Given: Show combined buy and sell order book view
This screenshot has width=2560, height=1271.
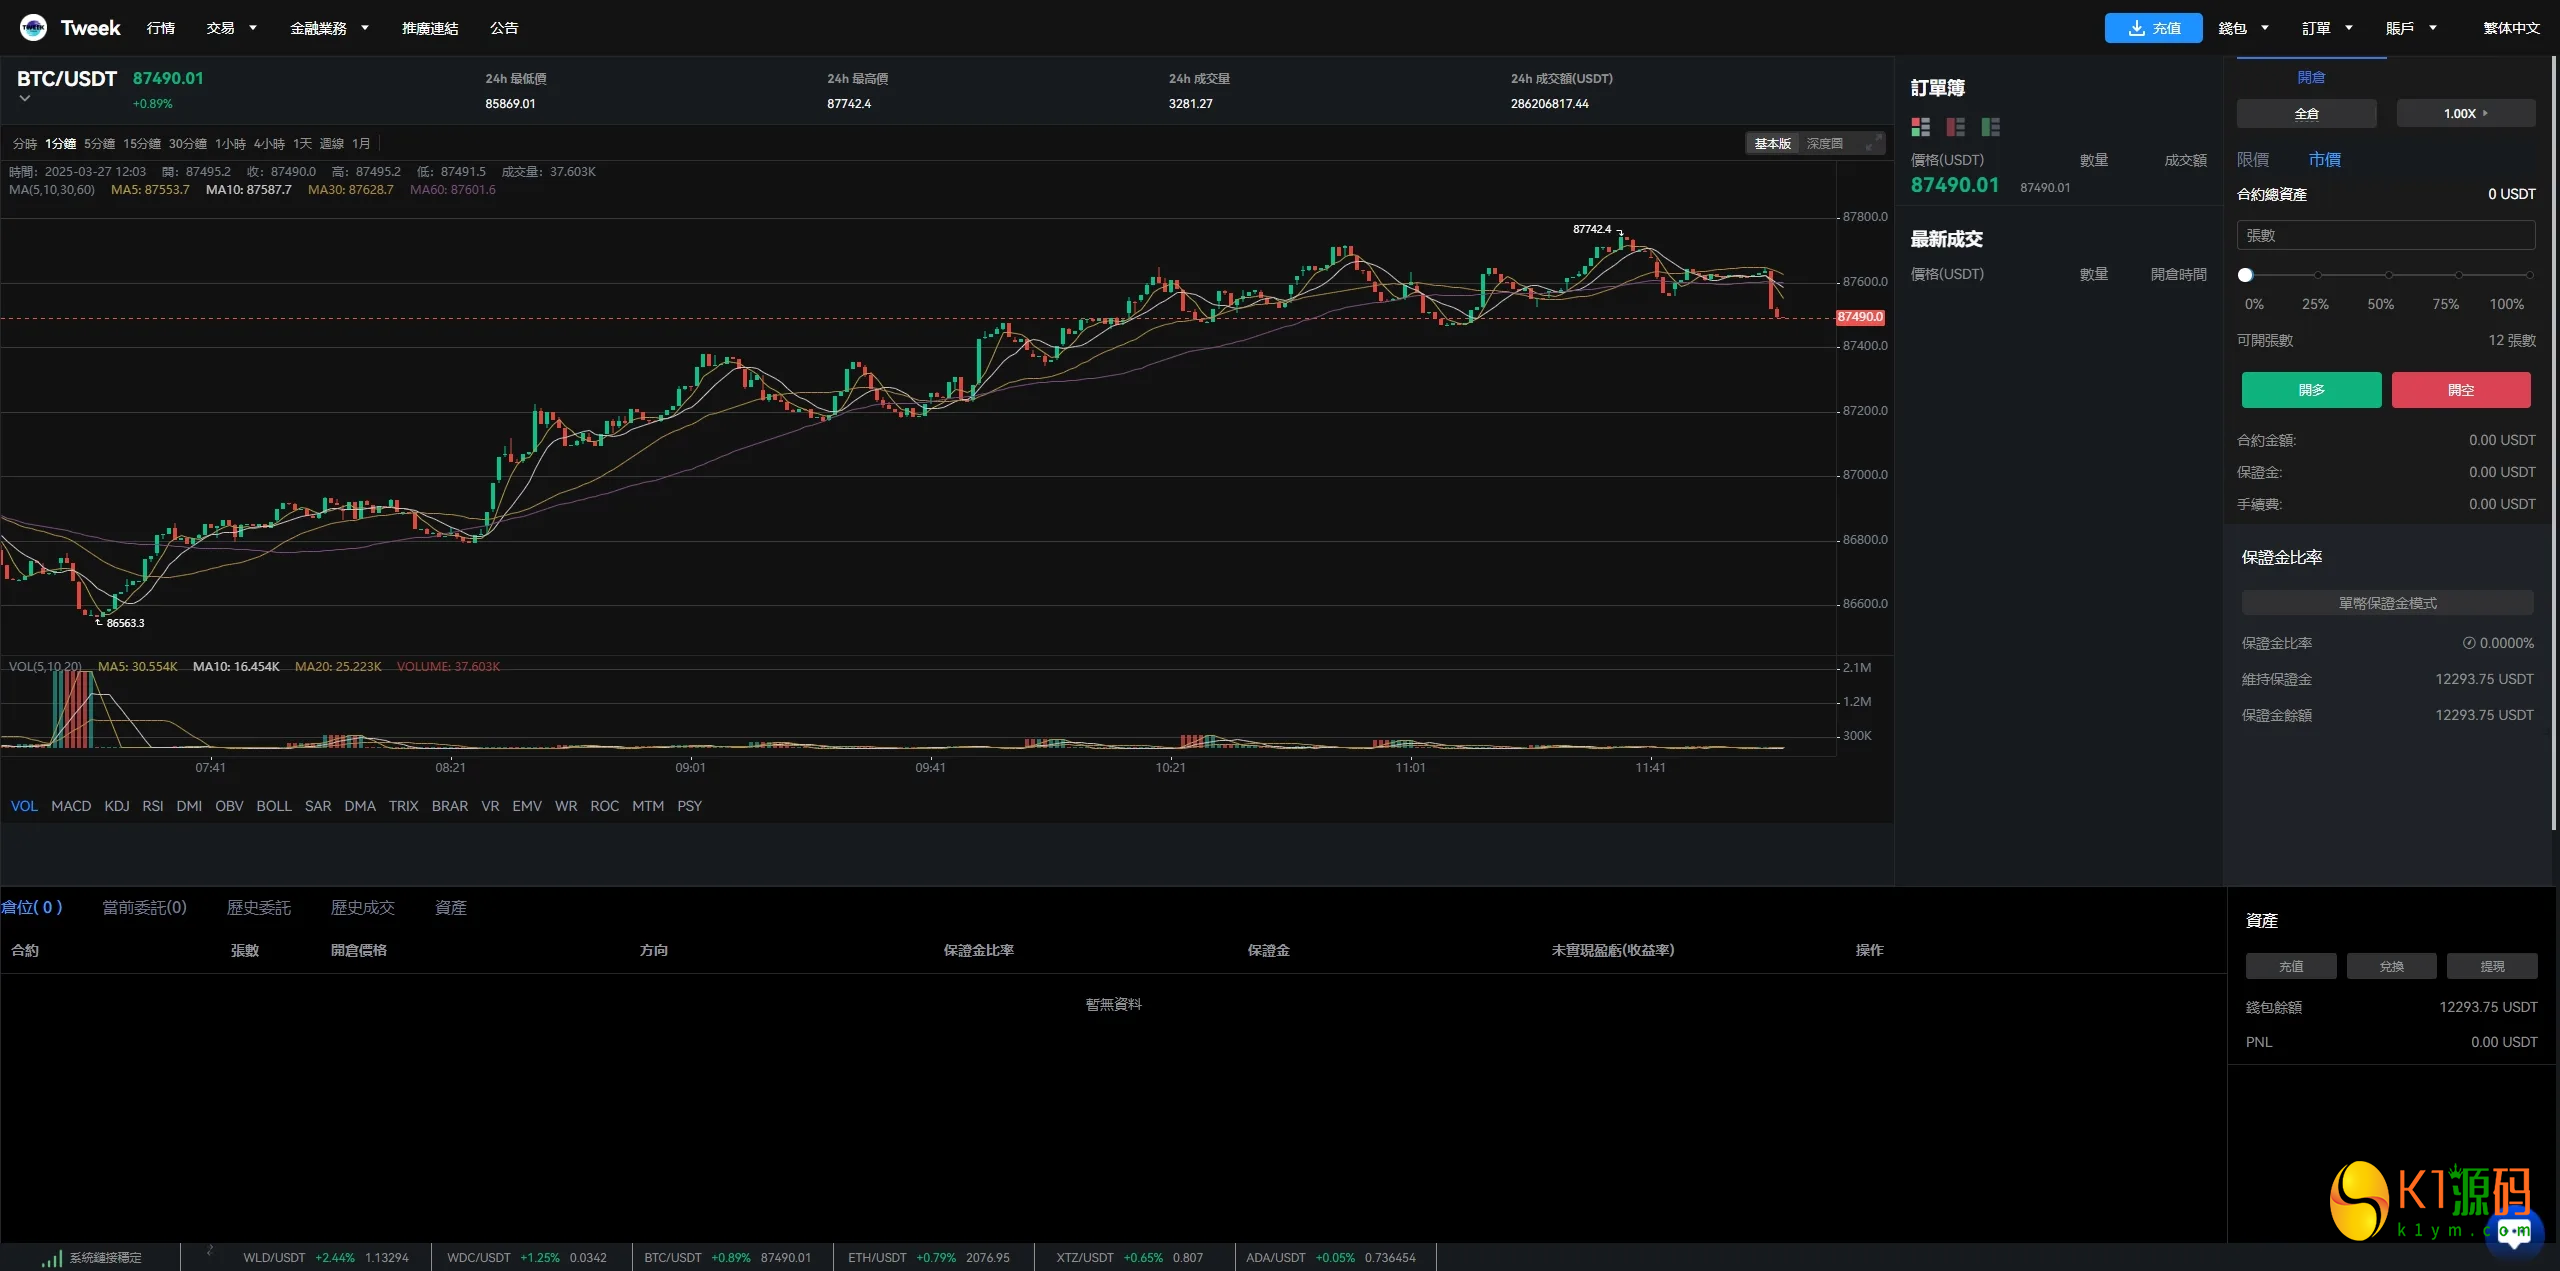Looking at the screenshot, I should (1920, 127).
